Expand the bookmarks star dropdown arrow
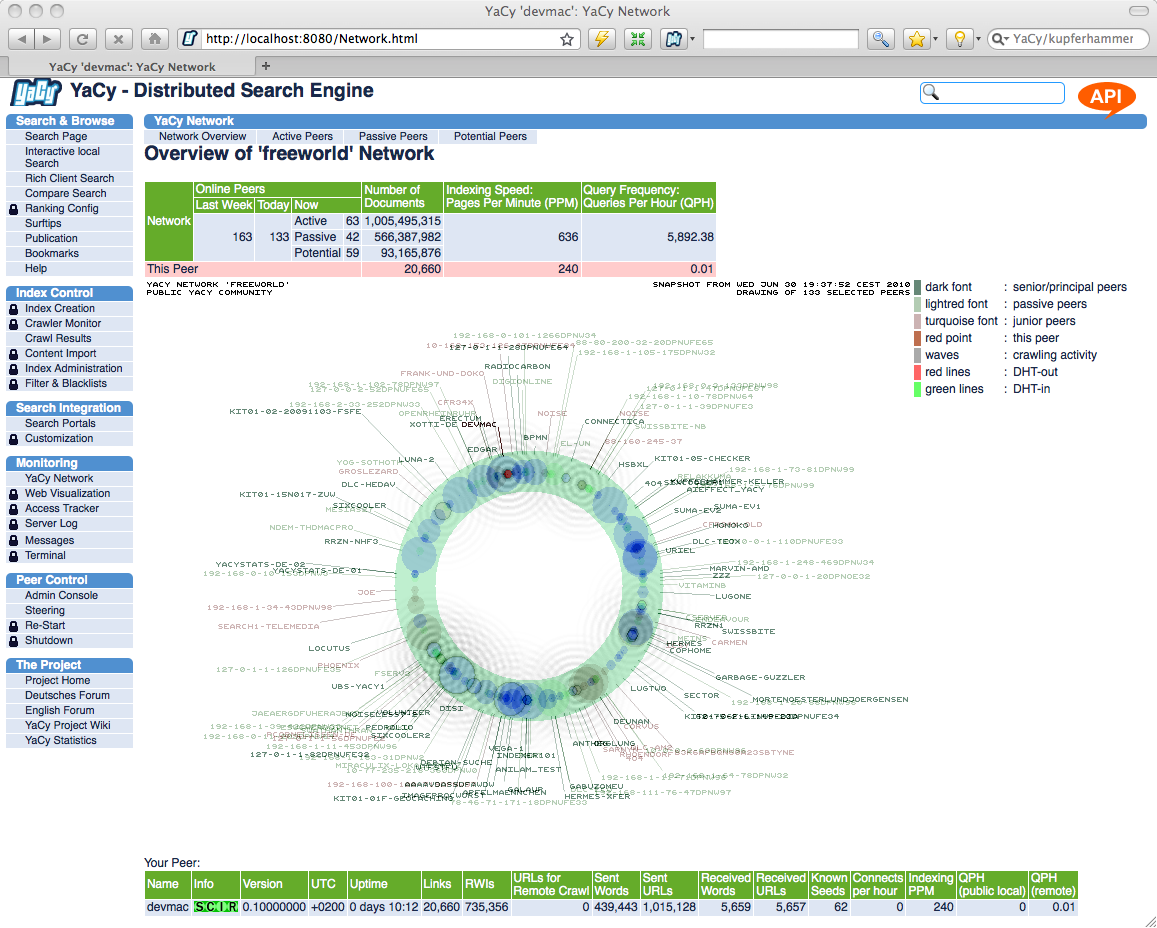 [935, 40]
